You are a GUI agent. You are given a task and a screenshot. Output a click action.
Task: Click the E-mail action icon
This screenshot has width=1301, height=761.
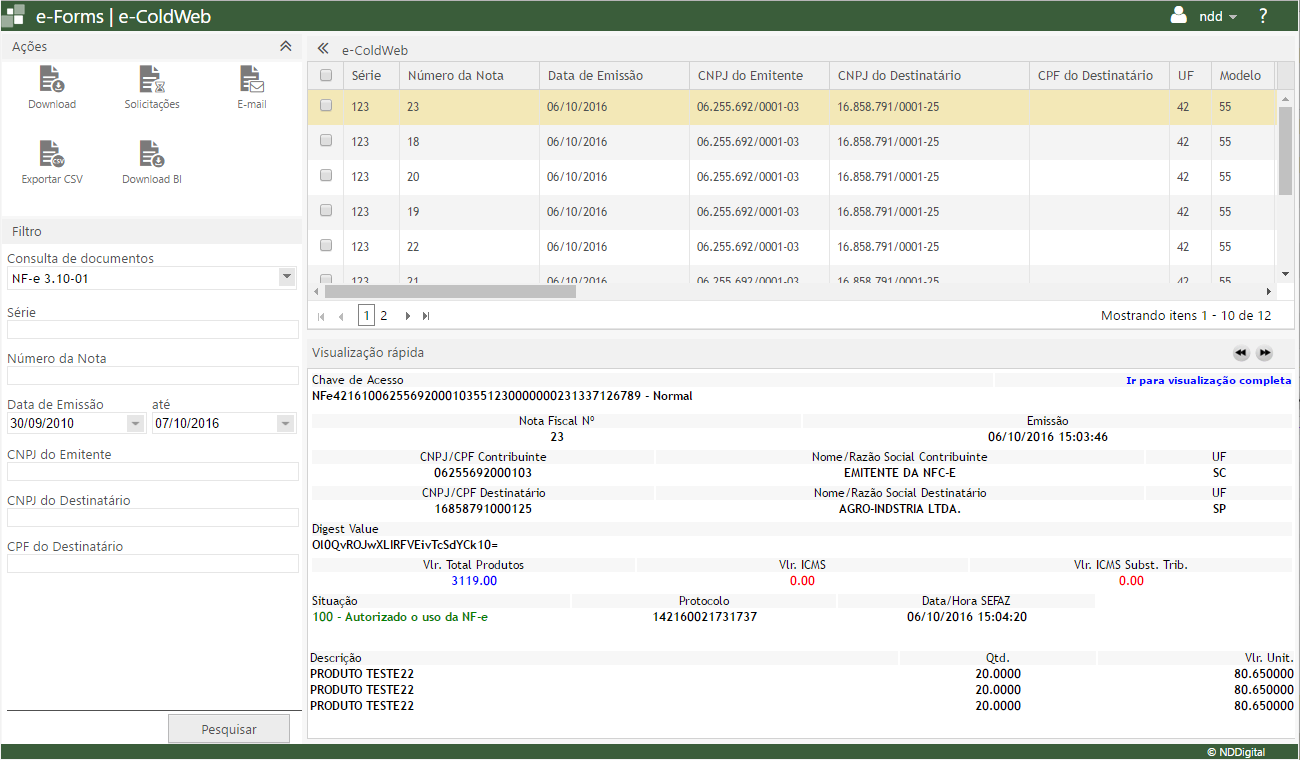[x=251, y=80]
